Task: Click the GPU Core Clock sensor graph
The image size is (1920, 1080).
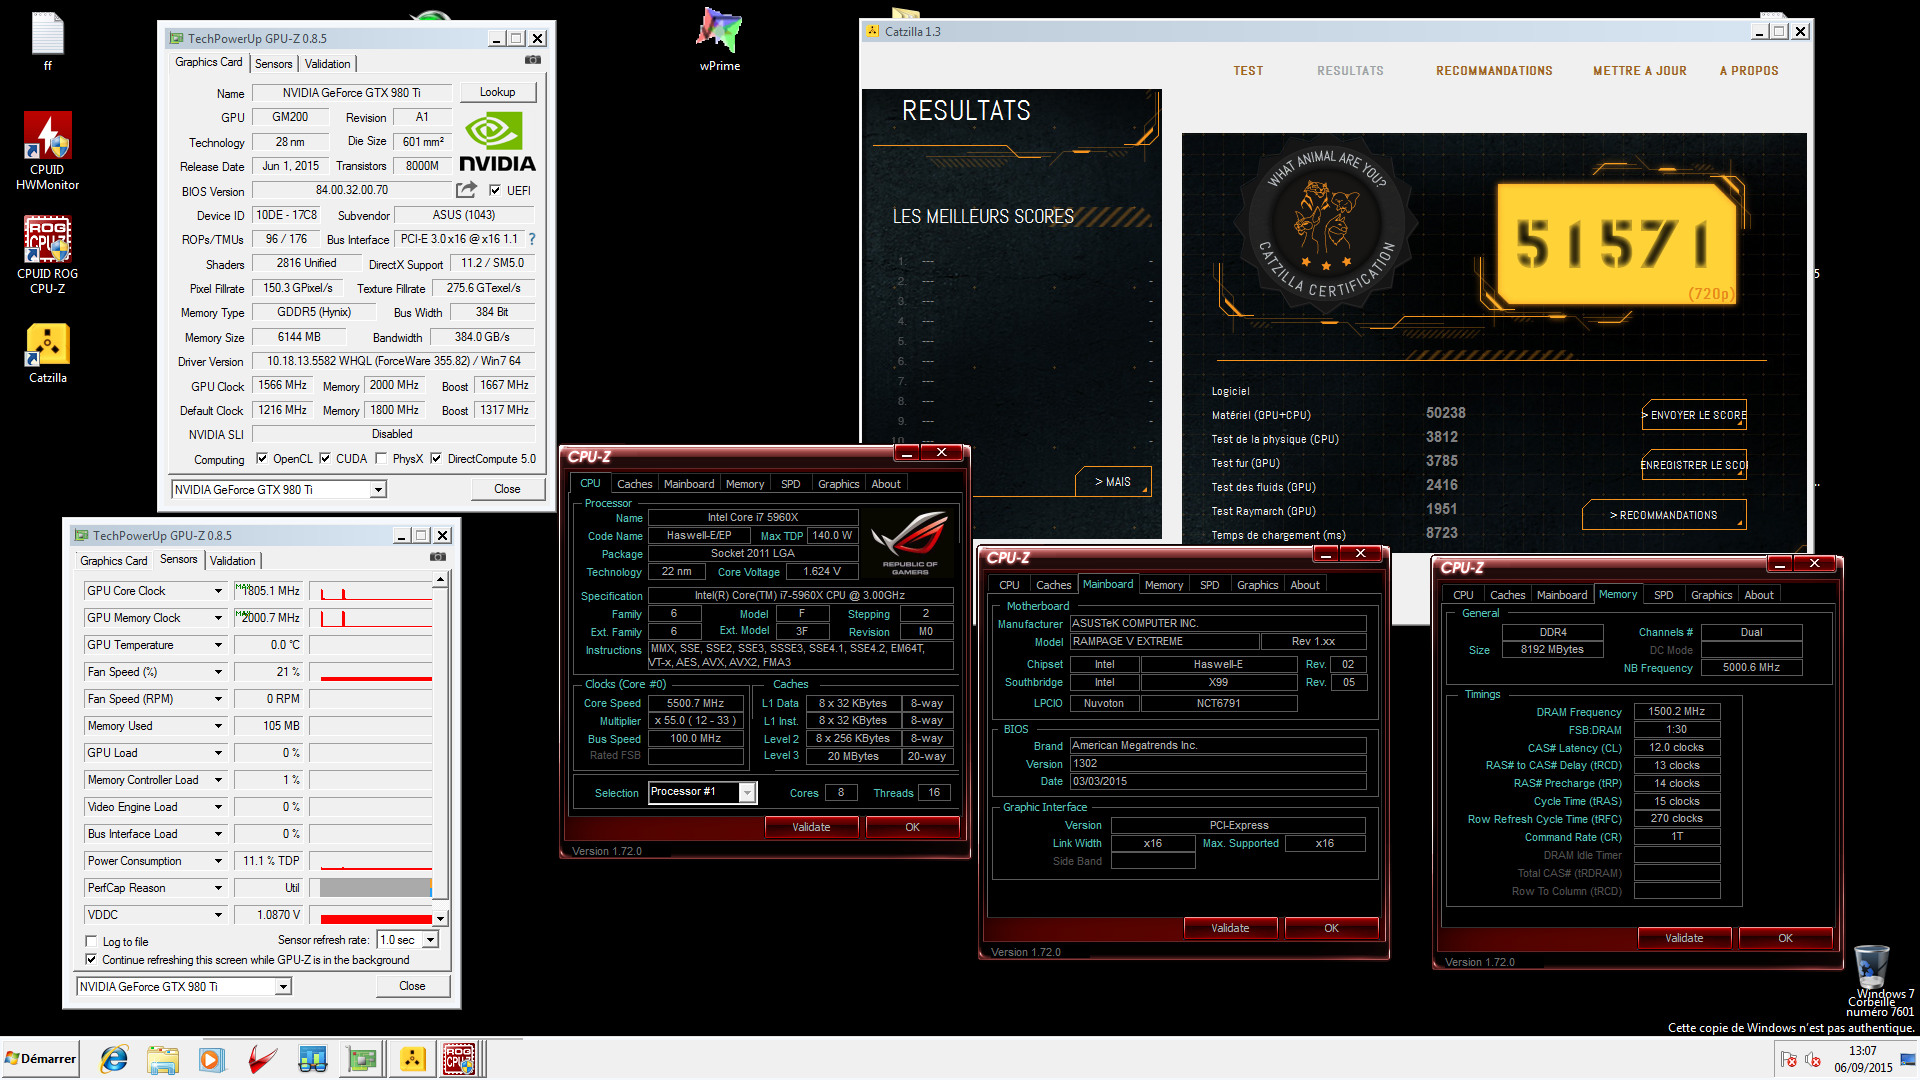Action: click(x=371, y=591)
